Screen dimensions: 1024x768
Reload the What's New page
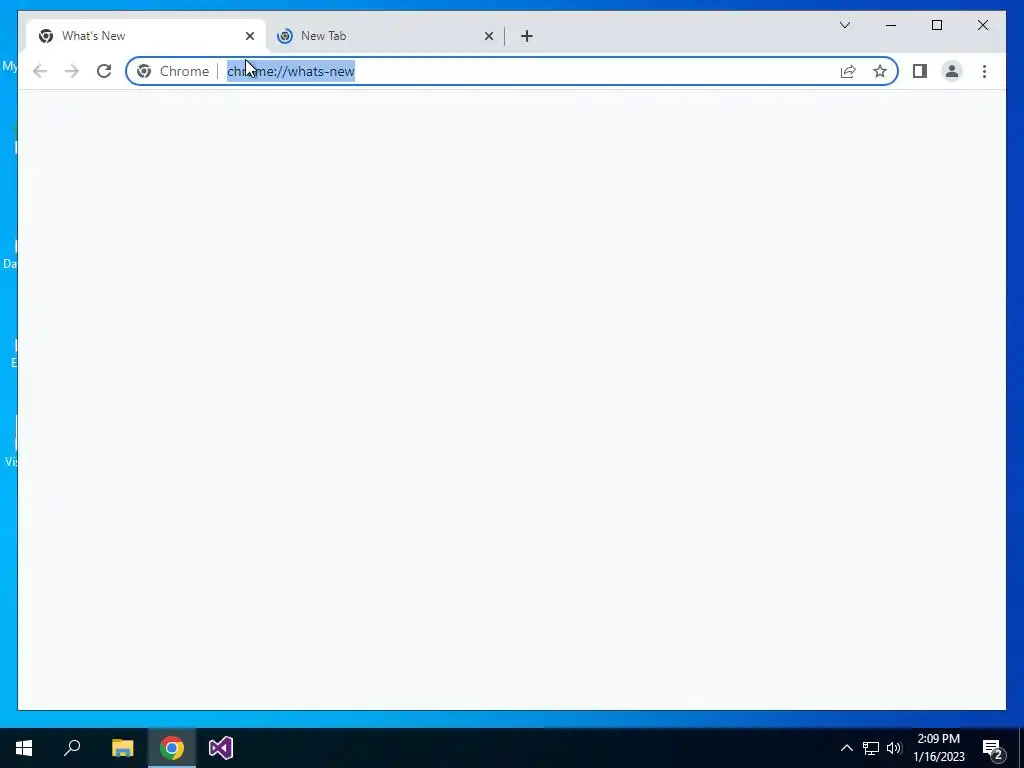[x=104, y=71]
